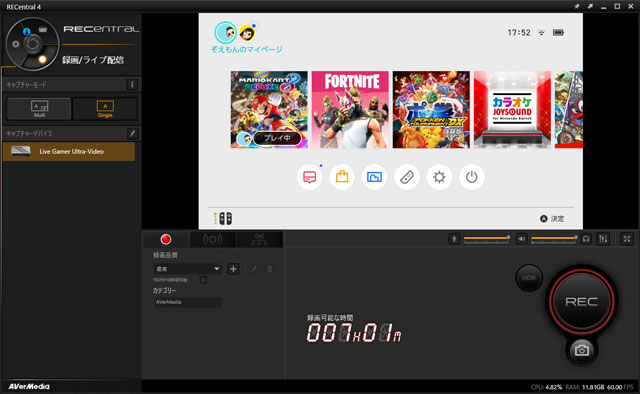640x394 pixels.
Task: Add a new recording quality profile
Action: pos(233,269)
